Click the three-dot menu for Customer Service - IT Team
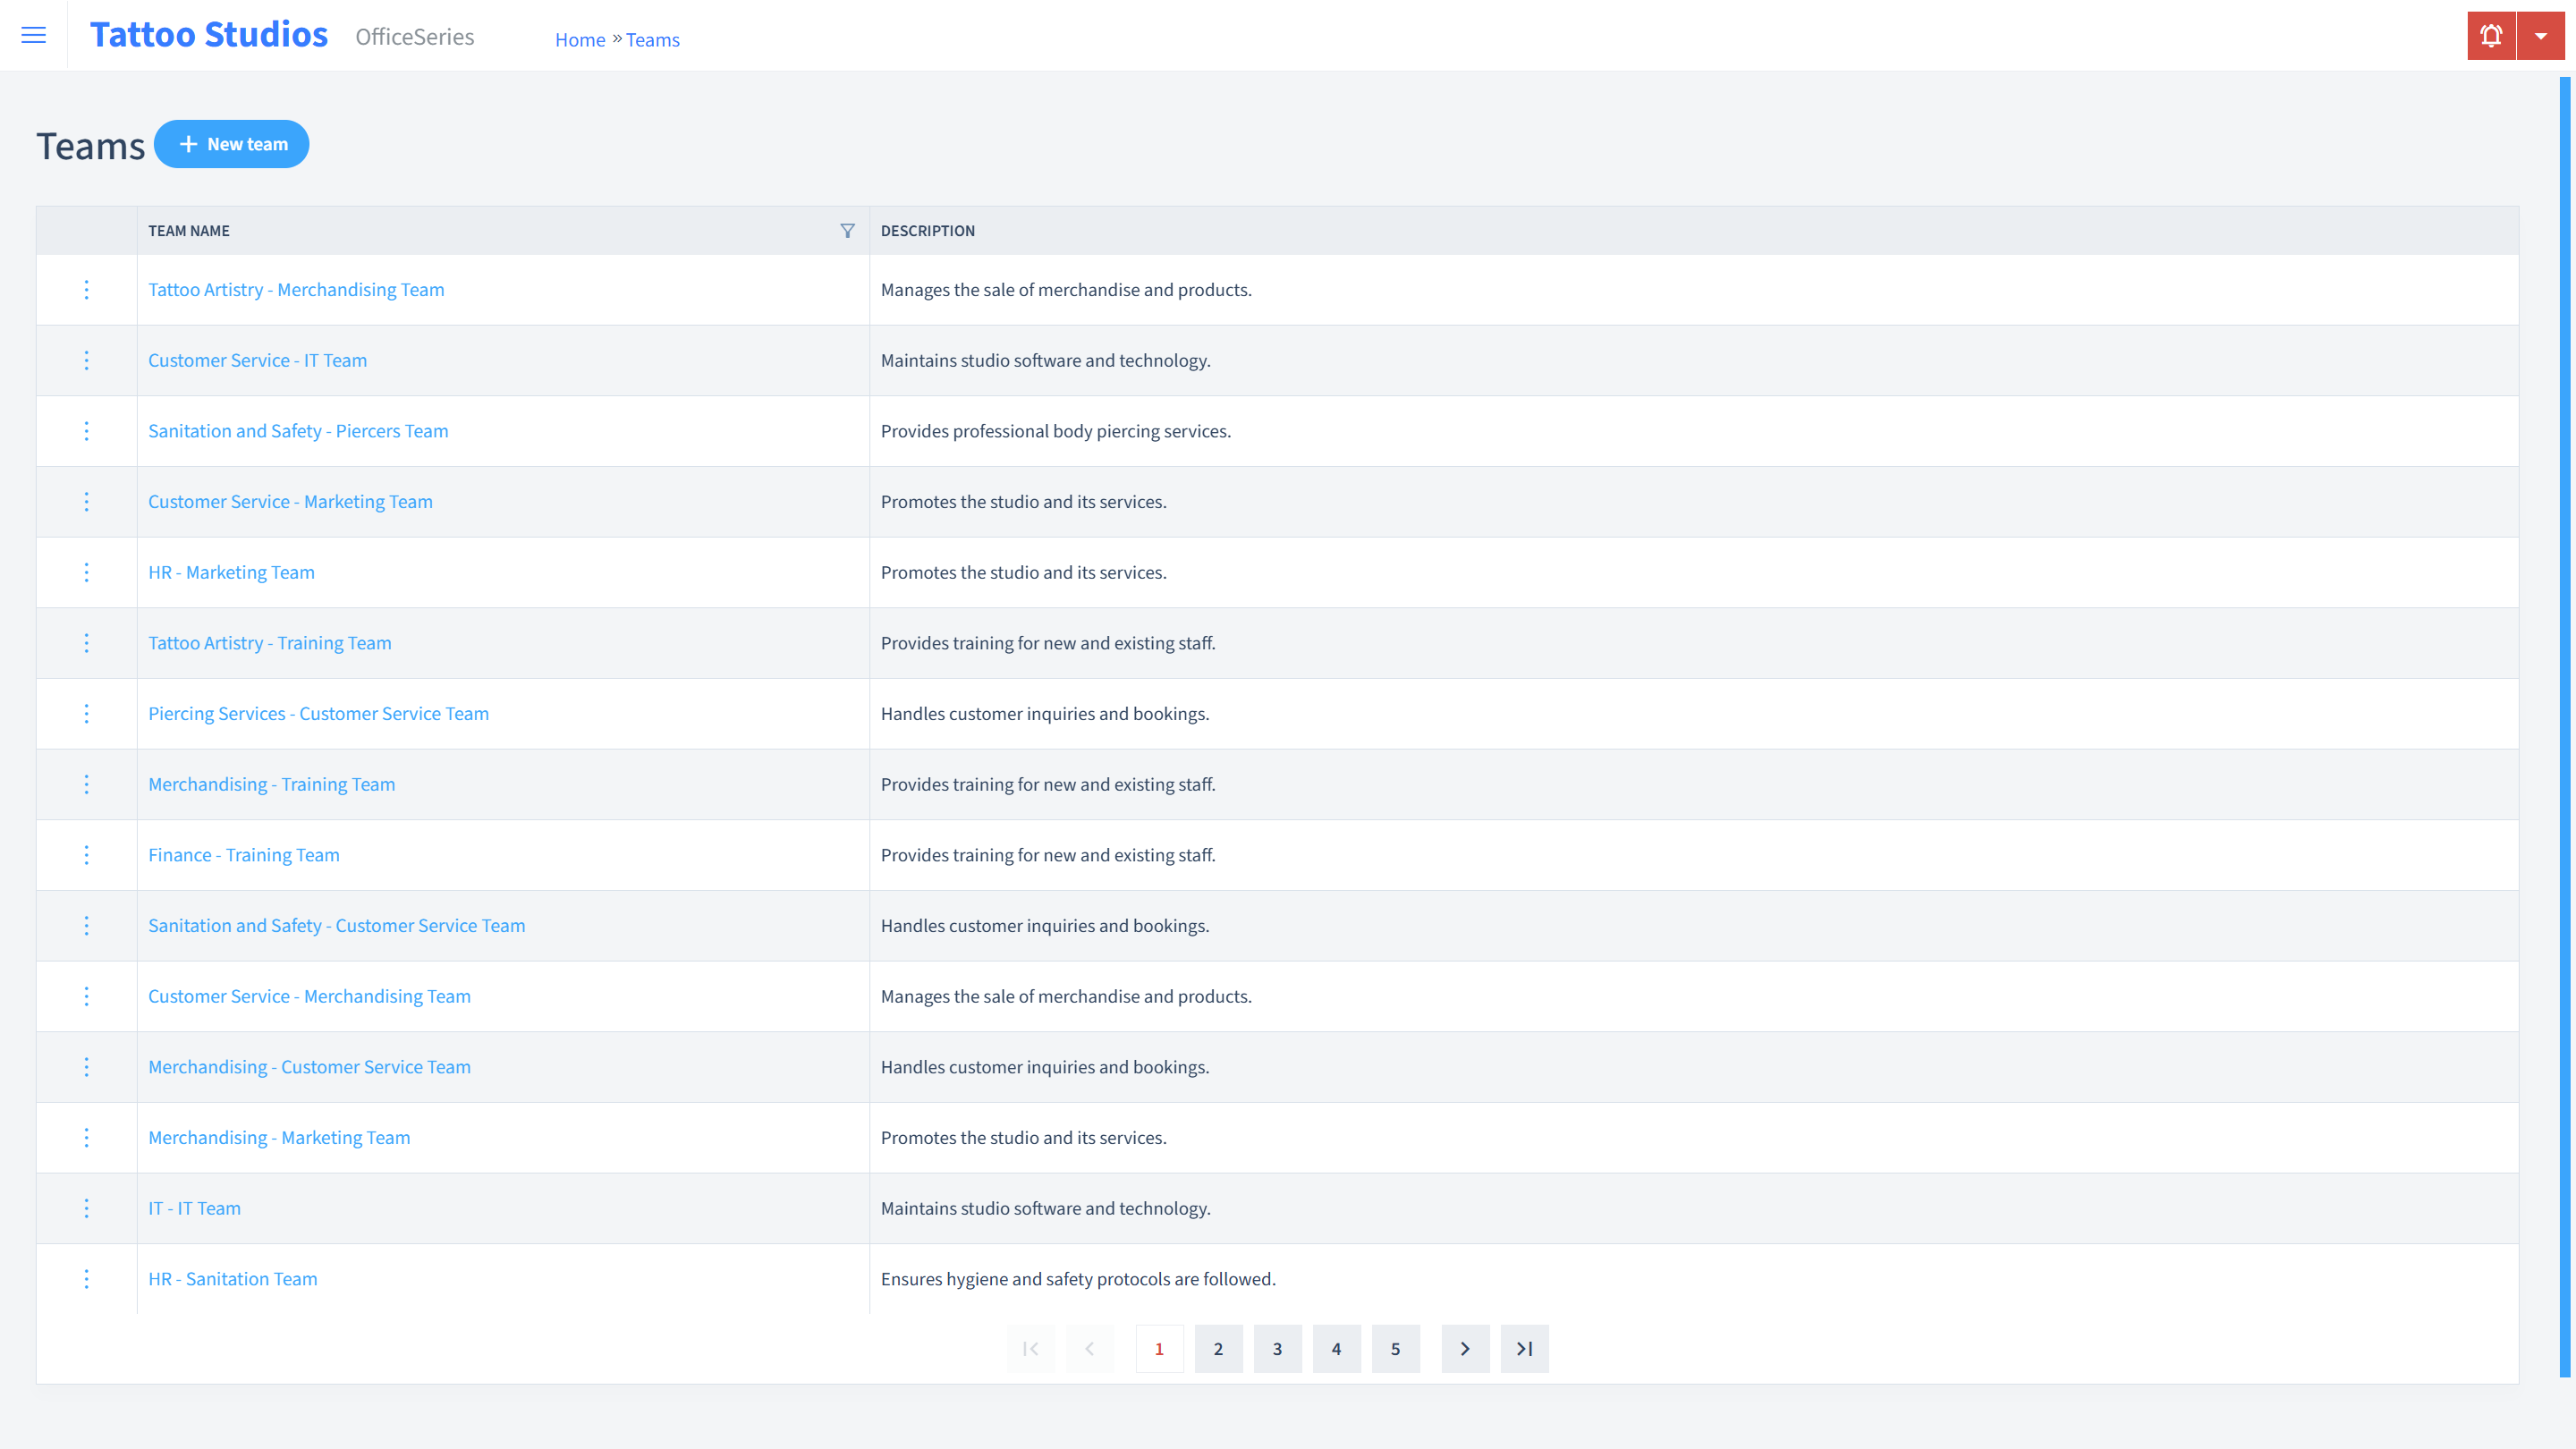 [87, 361]
